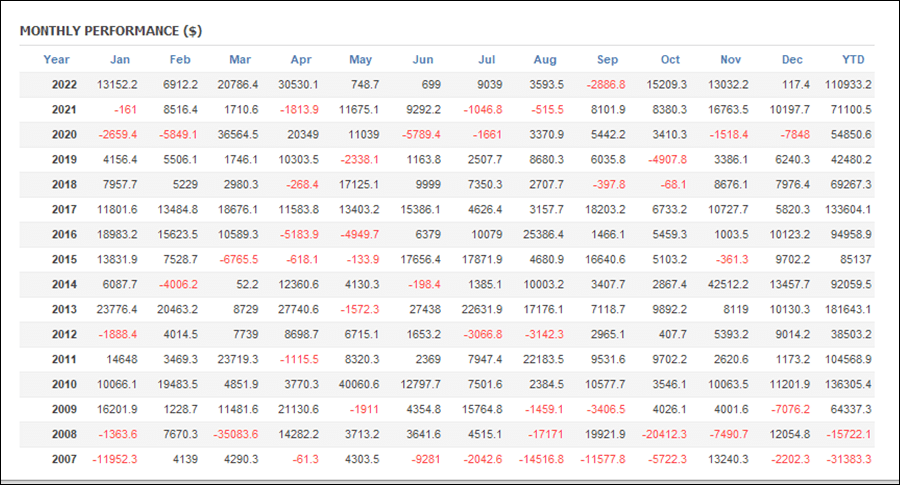Select the 2016 August value 25386.4

coord(544,234)
